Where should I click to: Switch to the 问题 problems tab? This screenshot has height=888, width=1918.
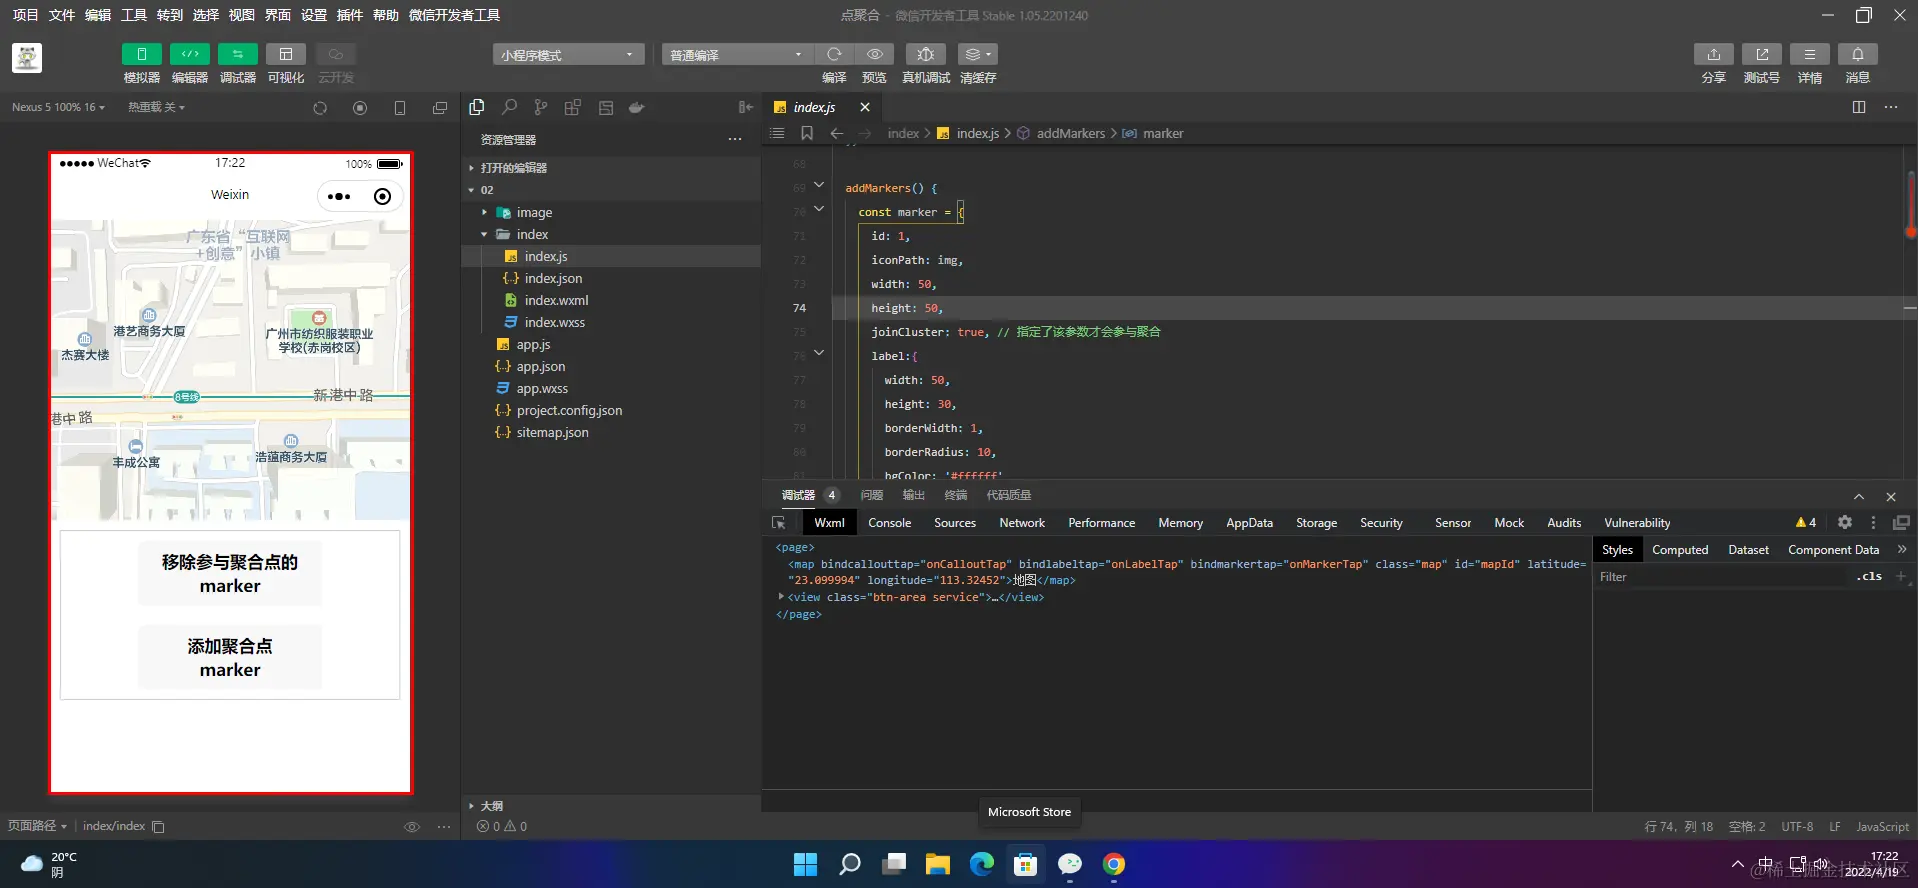872,495
